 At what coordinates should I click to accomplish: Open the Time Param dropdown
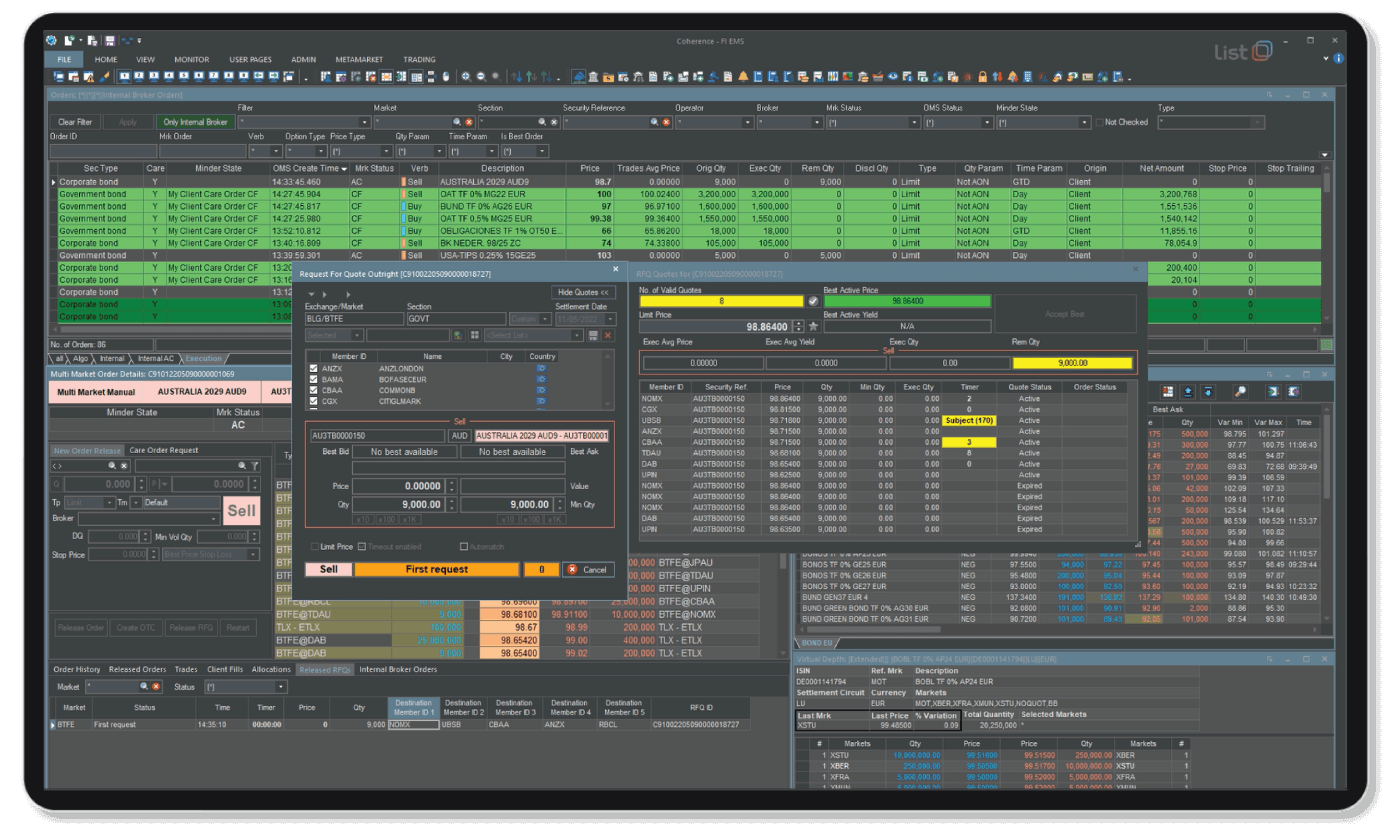click(491, 151)
